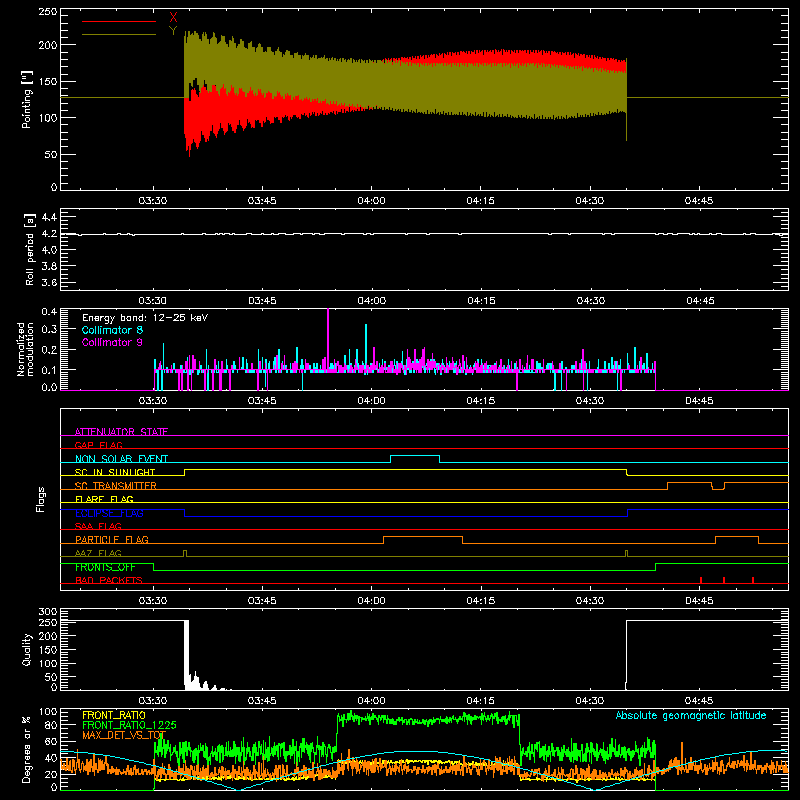Viewport: 800px width, 800px height.
Task: Click 'Absolute geomagnetic latitude' legend text
Action: pyautogui.click(x=691, y=716)
